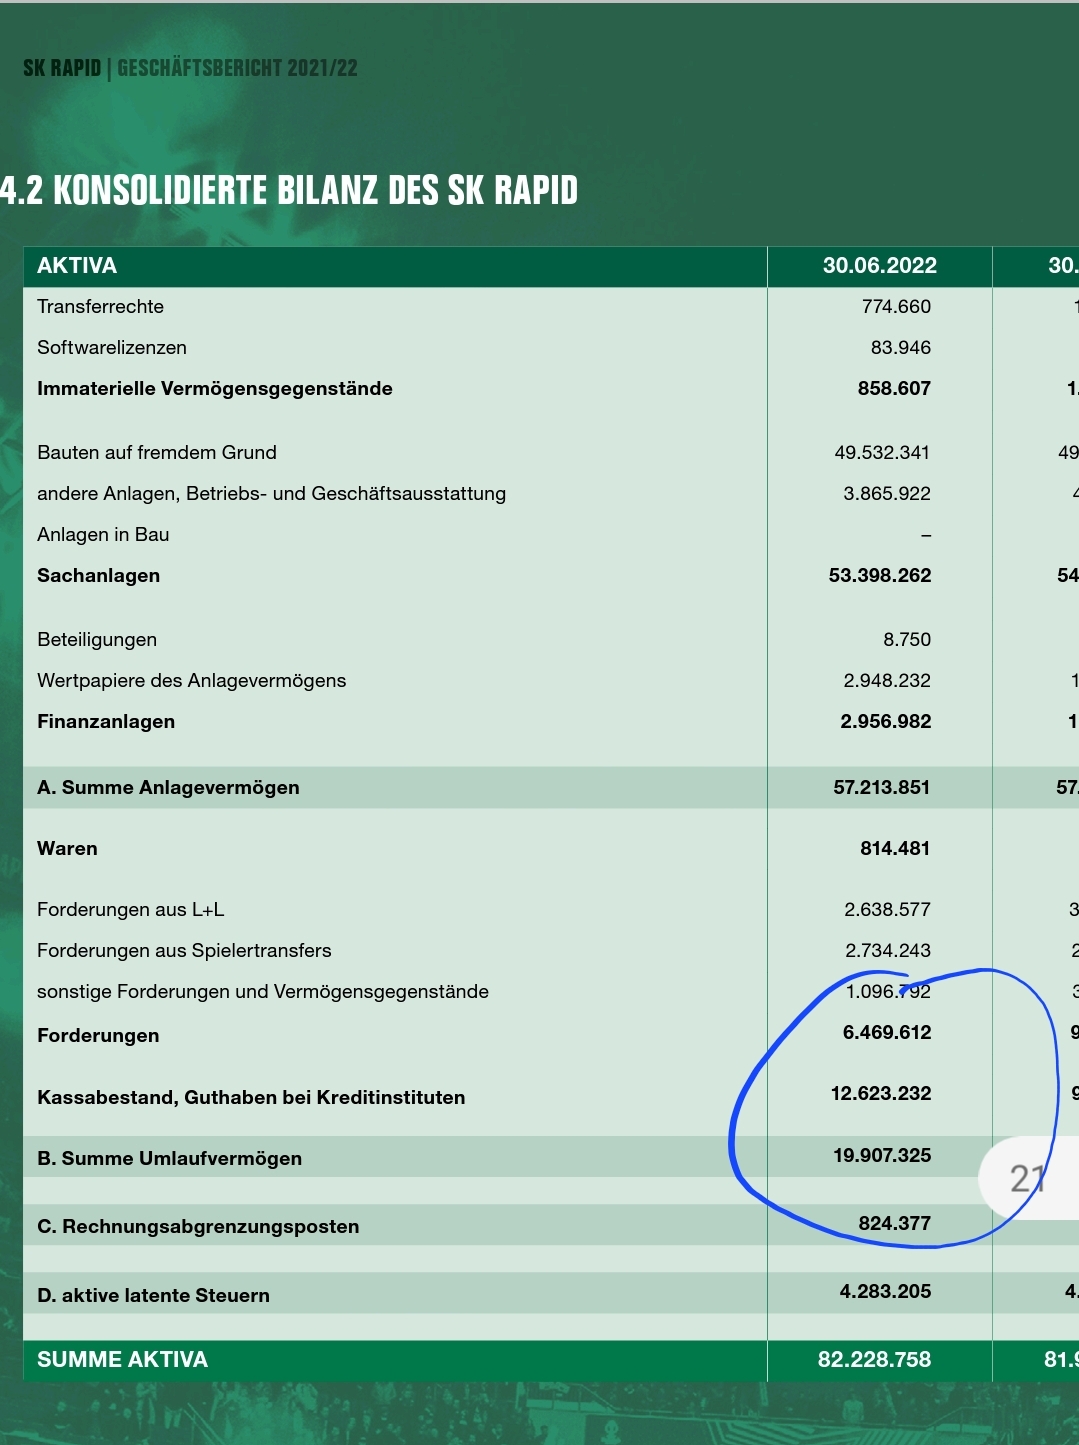1079x1445 pixels.
Task: Tap the page 21 indicator bubble
Action: [x=1030, y=1179]
